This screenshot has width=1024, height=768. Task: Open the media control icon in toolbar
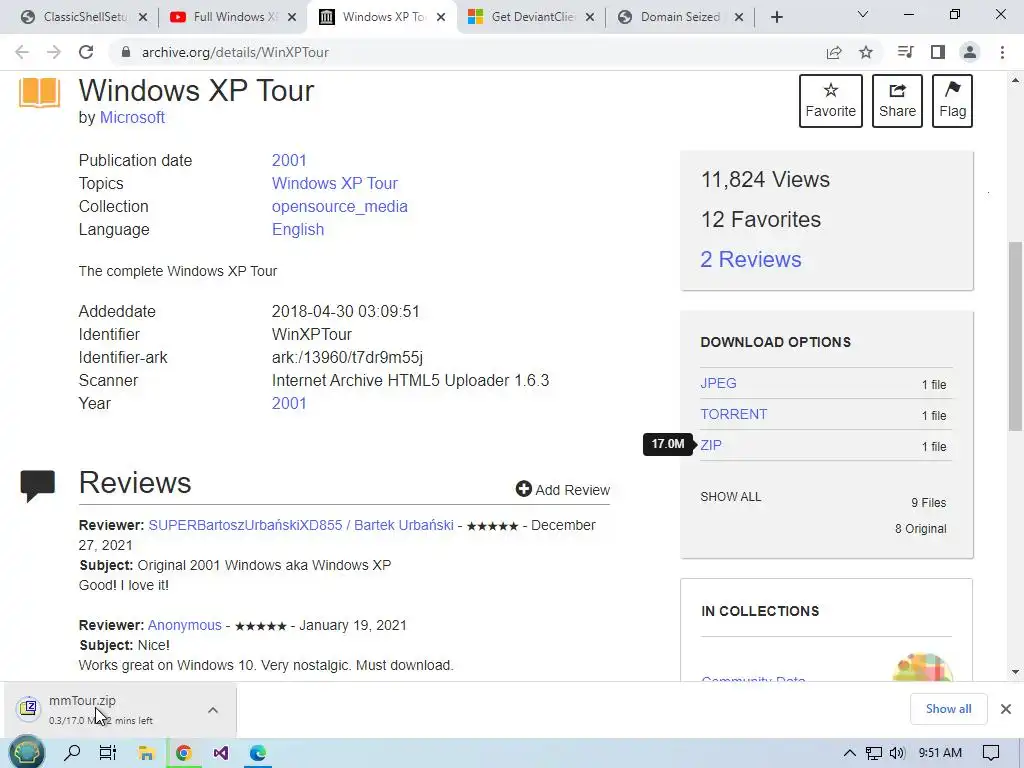coord(905,52)
